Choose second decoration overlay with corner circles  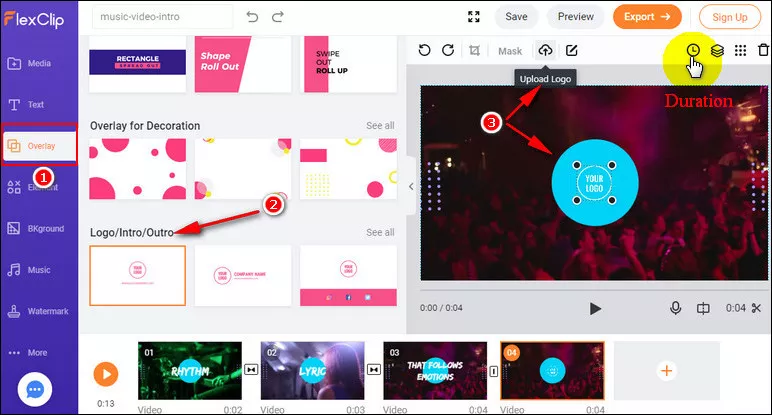point(243,169)
